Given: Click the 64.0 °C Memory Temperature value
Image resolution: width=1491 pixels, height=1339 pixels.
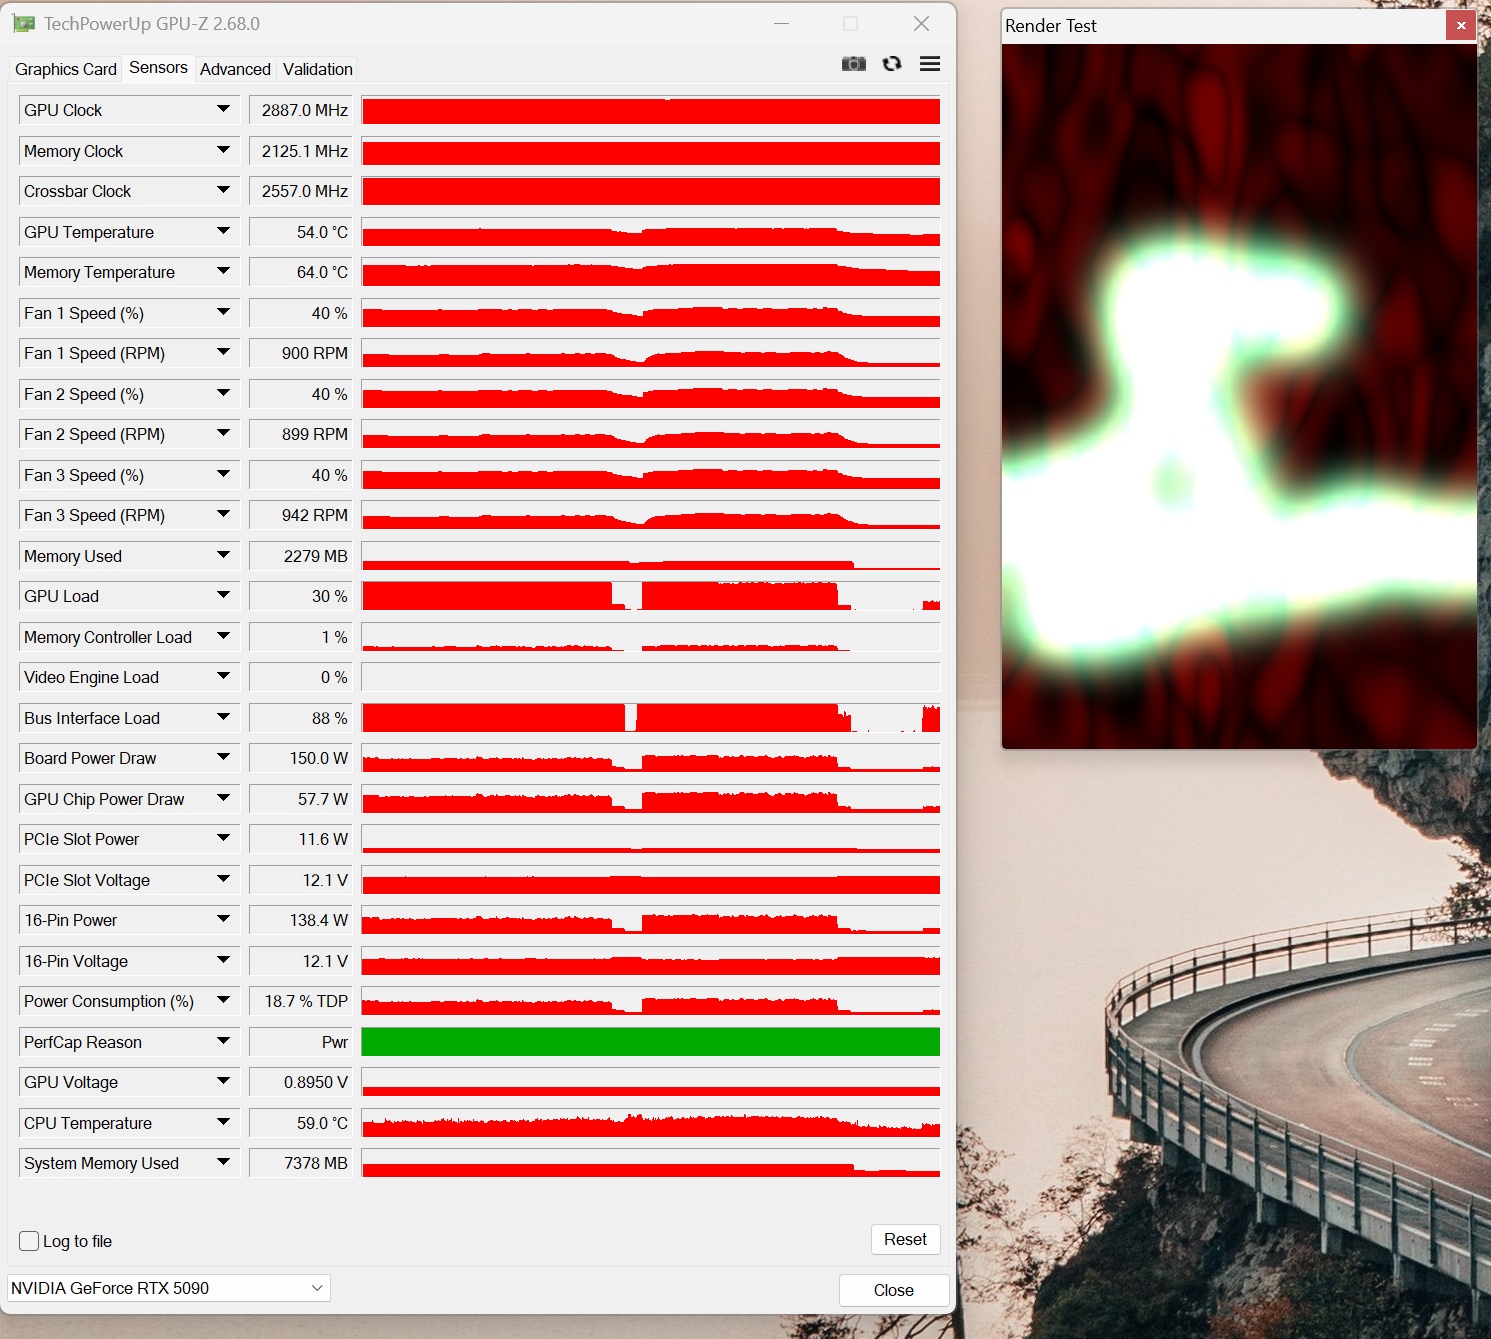Looking at the screenshot, I should click(x=301, y=272).
